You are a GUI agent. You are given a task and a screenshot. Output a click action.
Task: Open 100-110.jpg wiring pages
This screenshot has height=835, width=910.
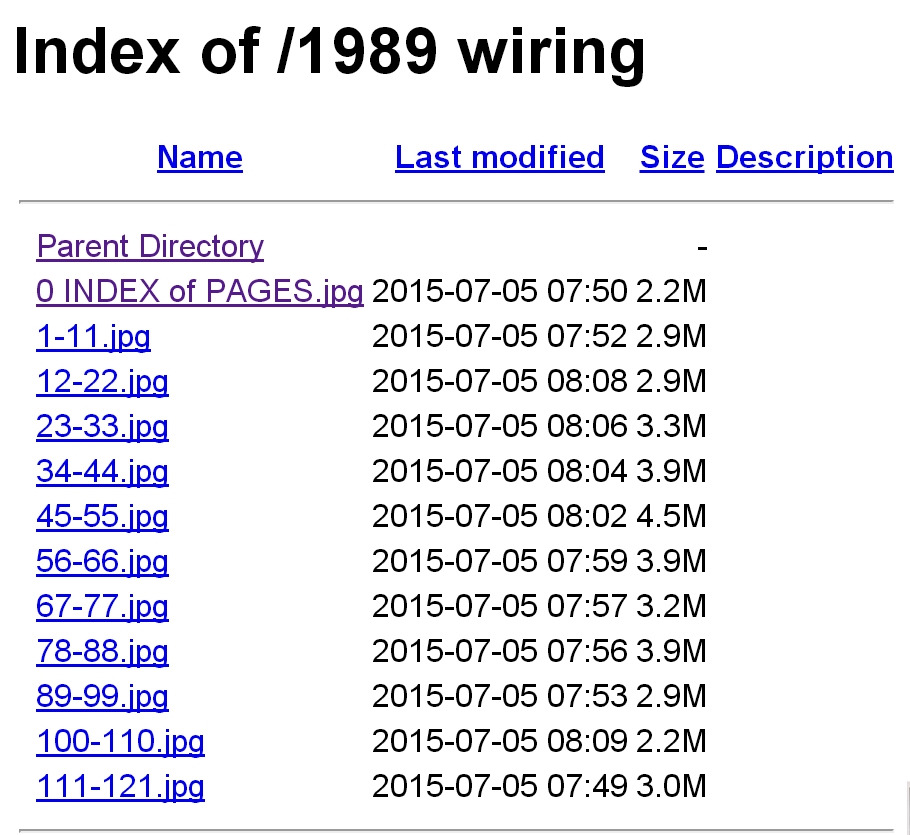(120, 742)
